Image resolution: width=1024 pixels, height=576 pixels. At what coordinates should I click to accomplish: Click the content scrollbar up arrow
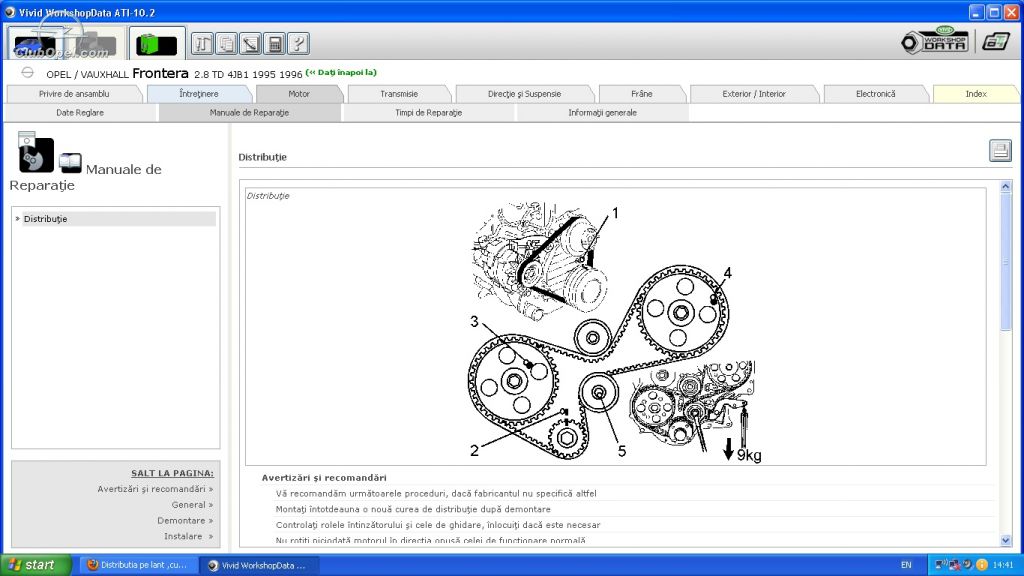click(1006, 187)
